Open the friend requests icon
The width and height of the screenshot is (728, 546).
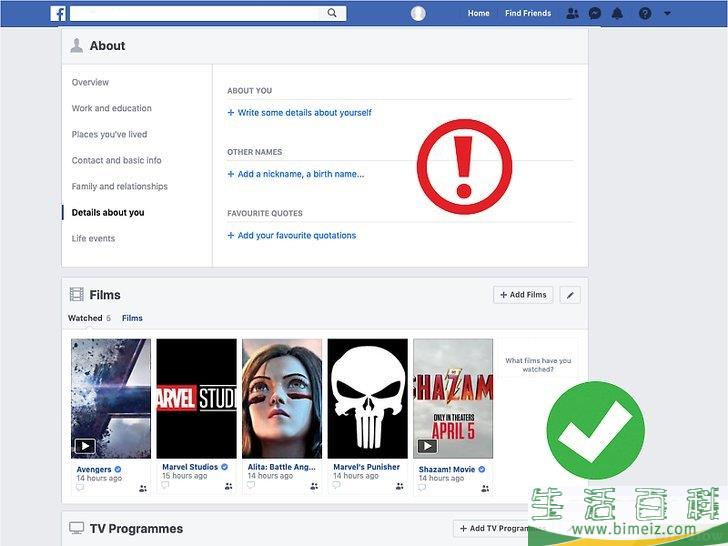point(572,13)
